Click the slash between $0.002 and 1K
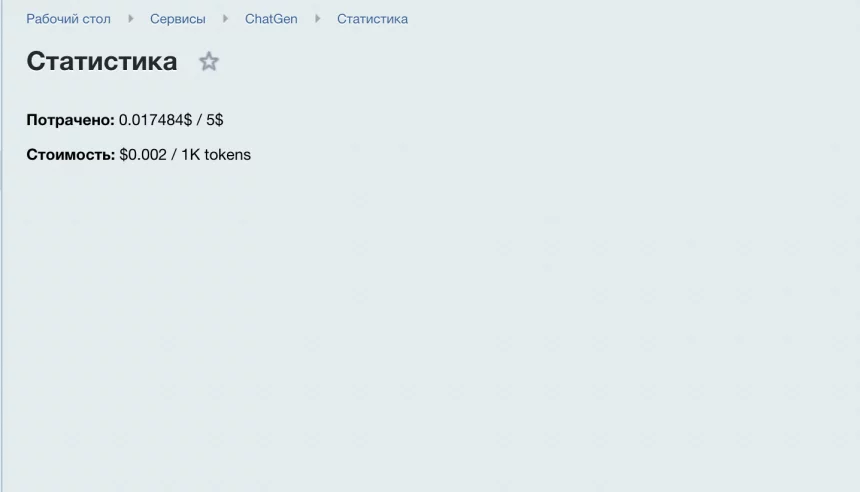Viewport: 860px width, 492px height. tap(174, 155)
